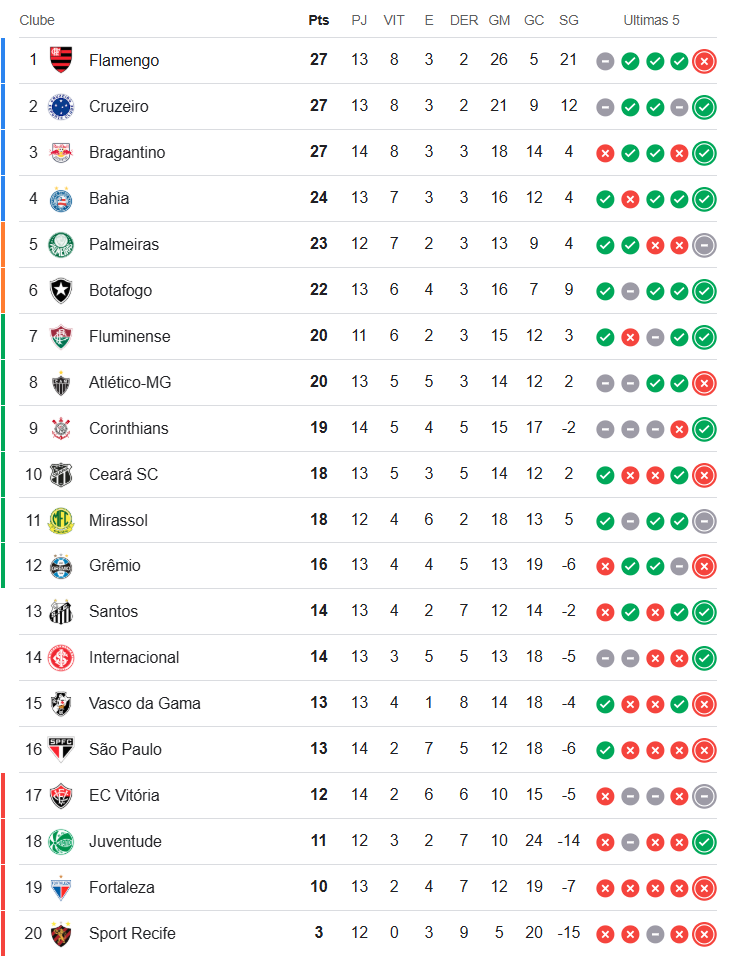Screen dimensions: 738x966
Task: Click the Ultimas 5 column header
Action: [651, 20]
